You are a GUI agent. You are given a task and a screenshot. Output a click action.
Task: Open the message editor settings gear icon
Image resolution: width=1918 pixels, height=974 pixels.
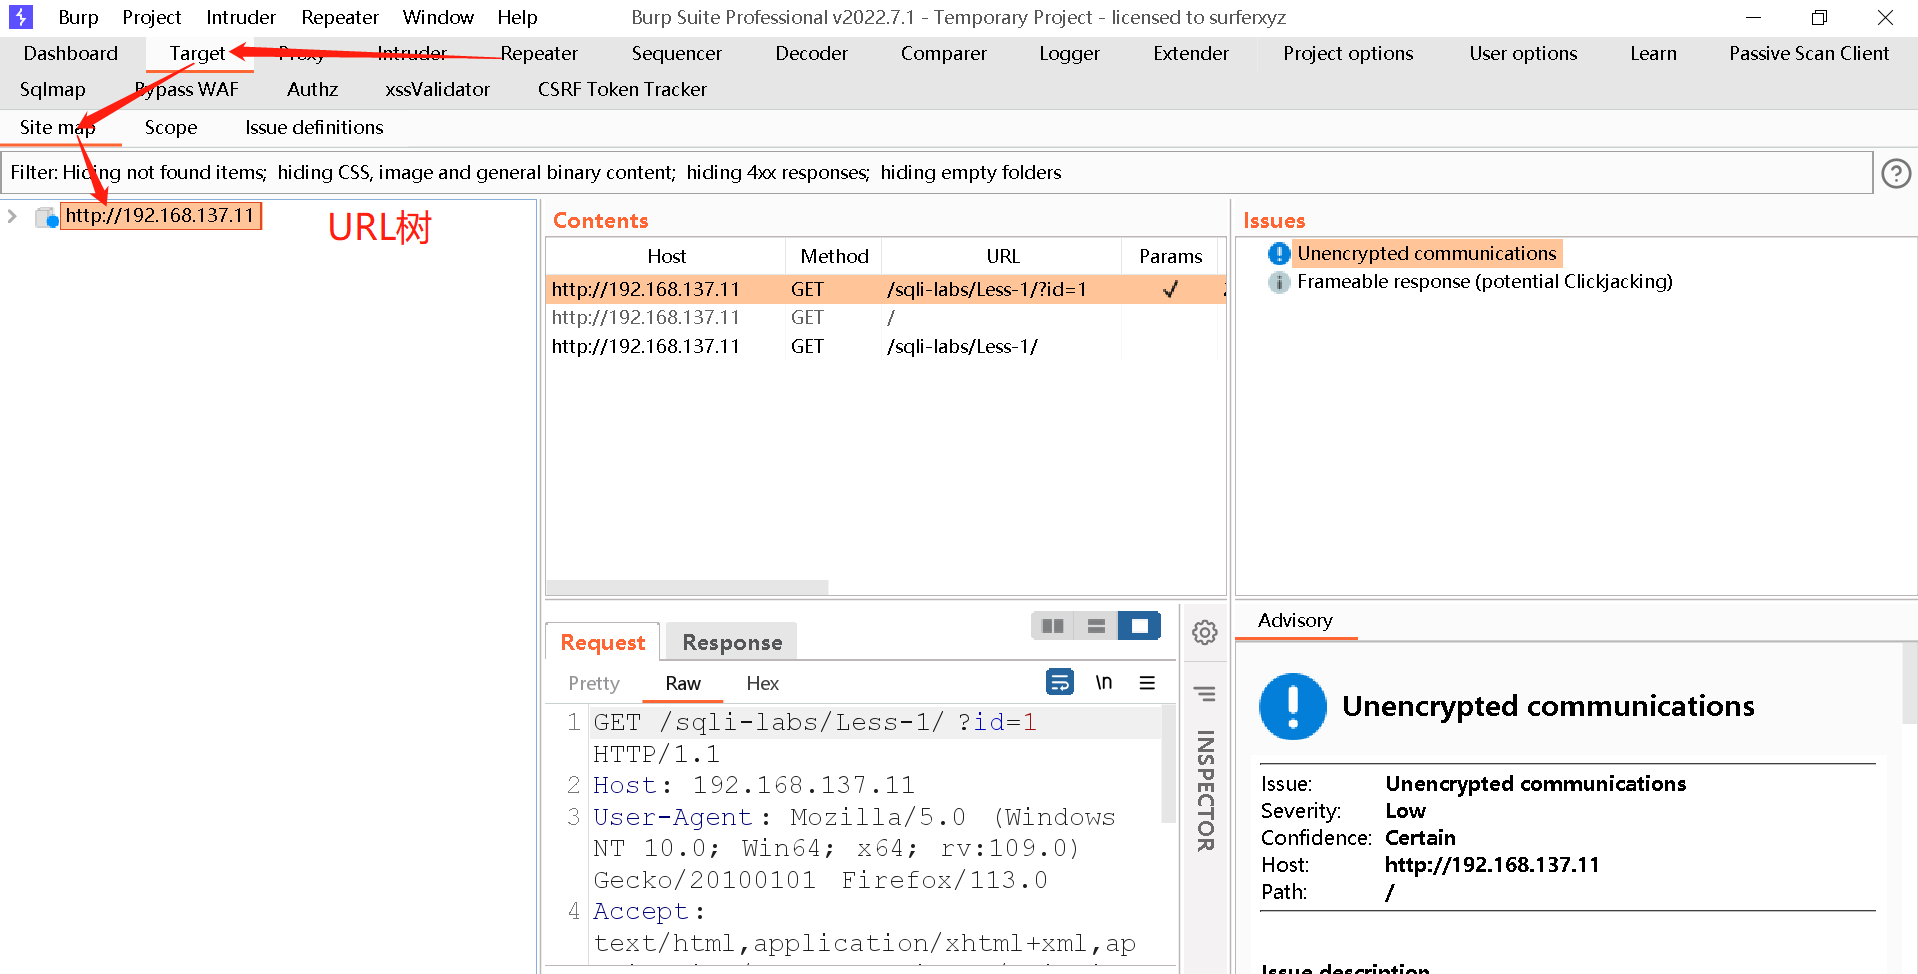[x=1205, y=632]
